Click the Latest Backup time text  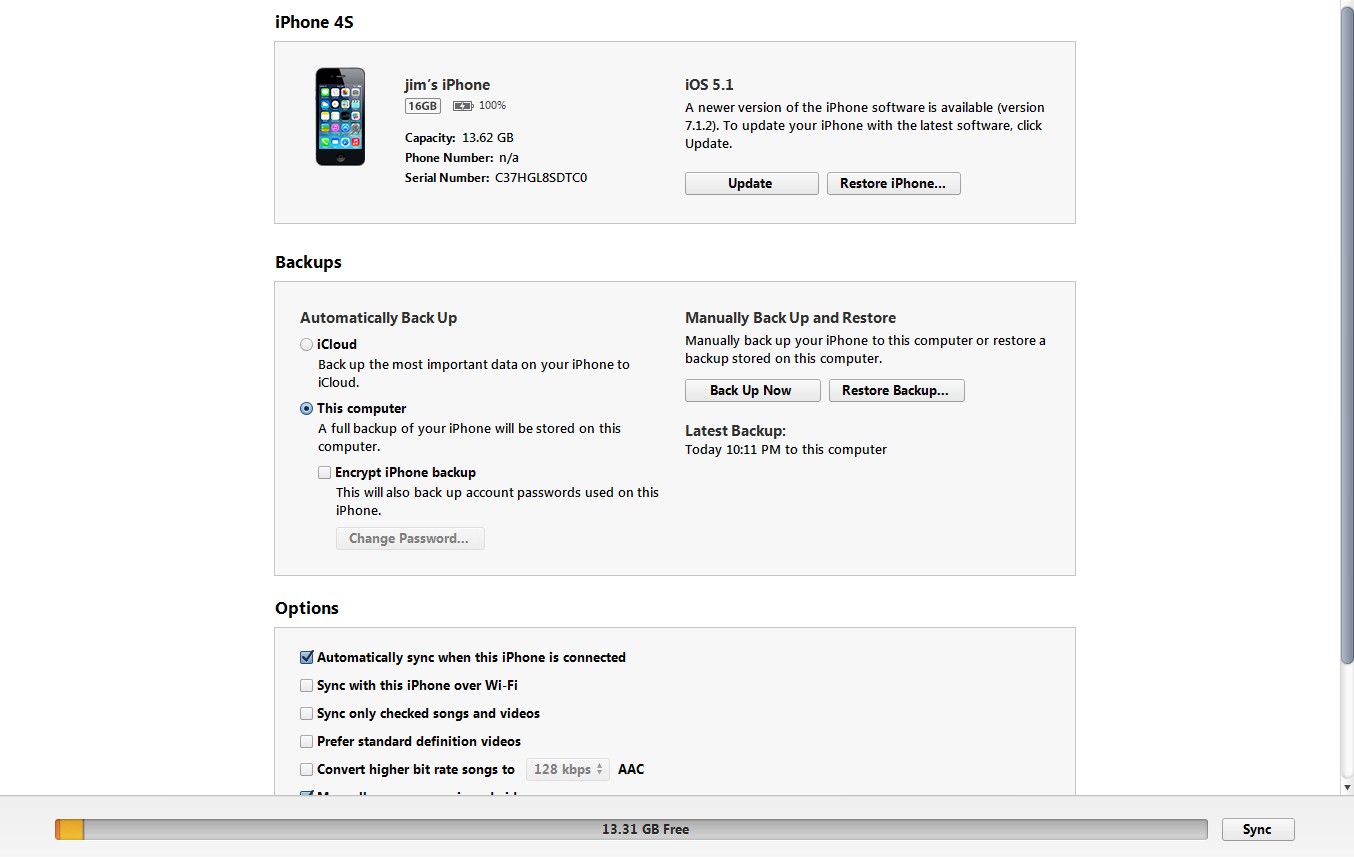tap(786, 450)
